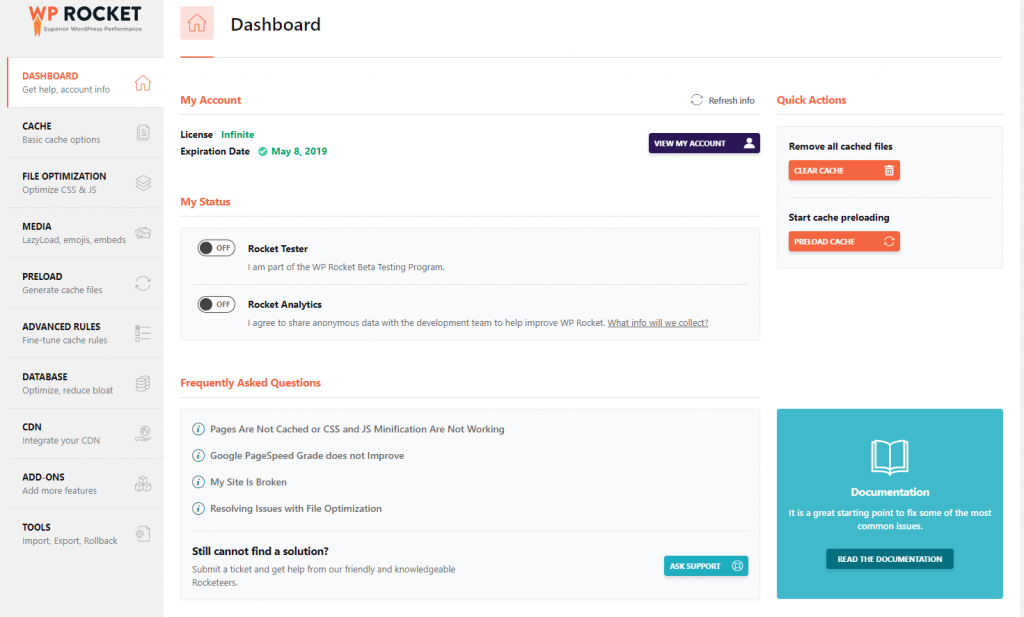Click the Refresh info link
The width and height of the screenshot is (1024, 617).
pyautogui.click(x=722, y=101)
